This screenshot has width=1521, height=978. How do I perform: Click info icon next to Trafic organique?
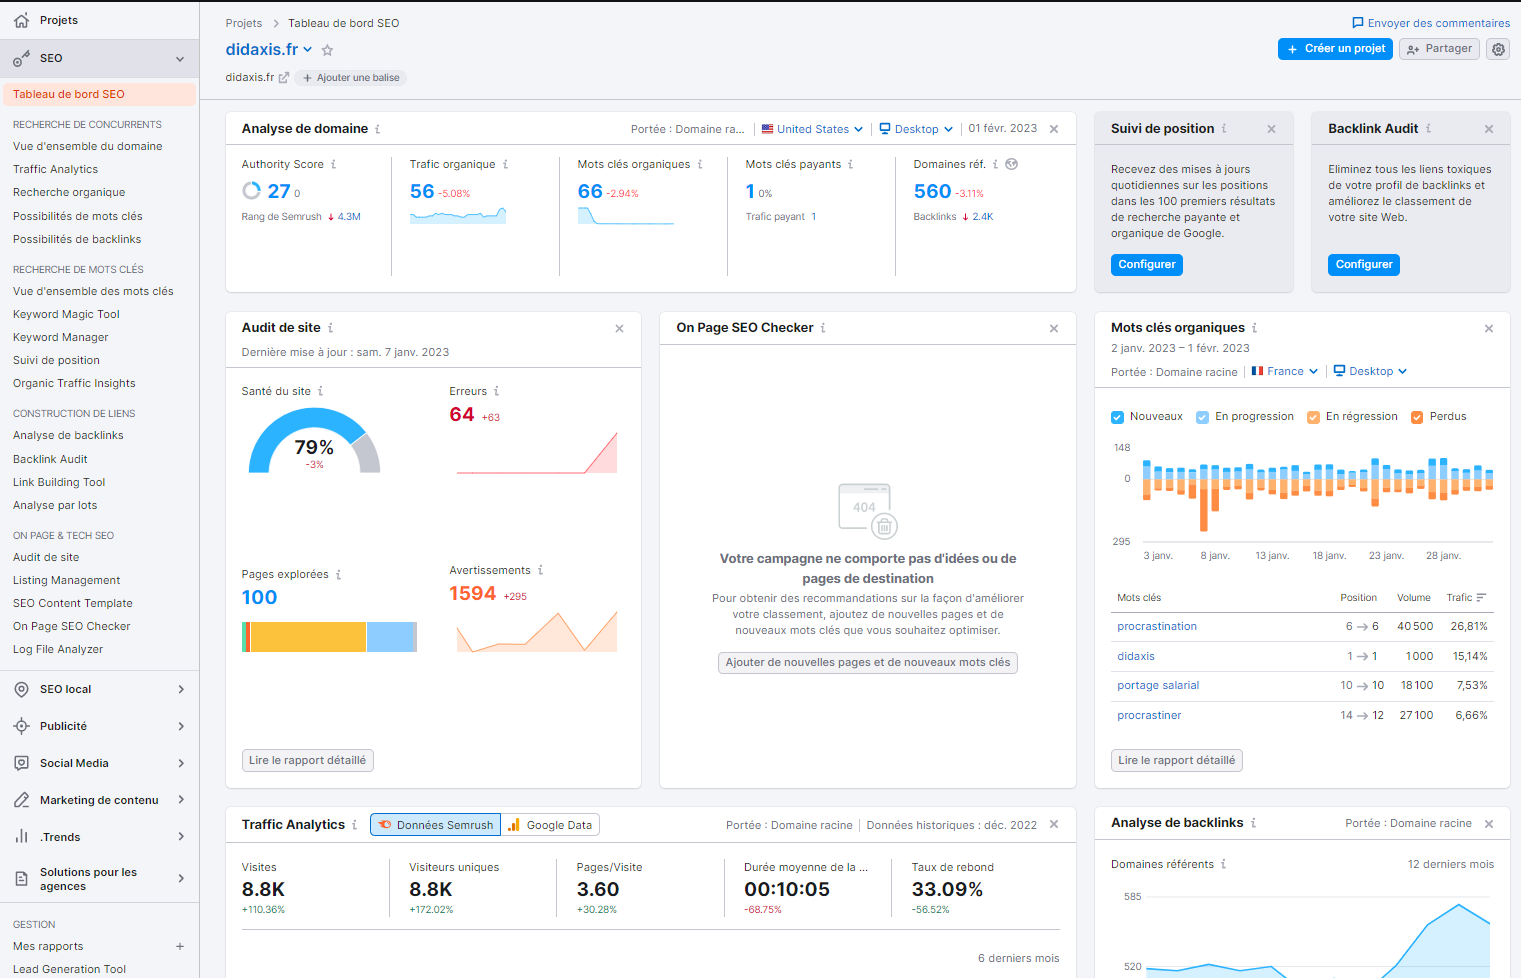[x=505, y=164]
